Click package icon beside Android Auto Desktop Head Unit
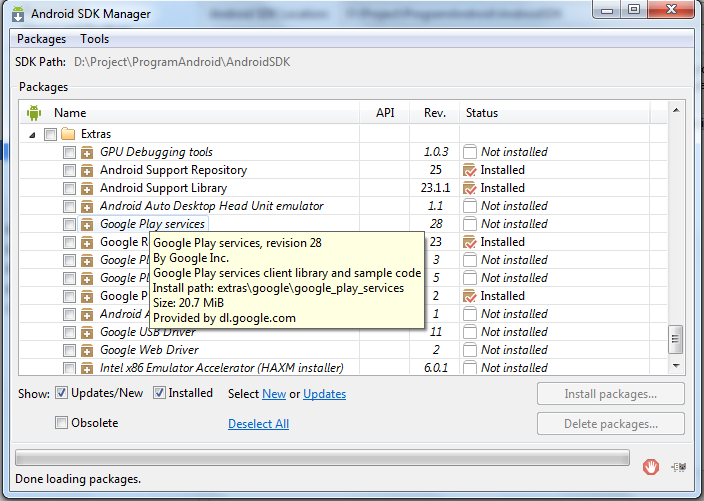Image resolution: width=704 pixels, height=501 pixels. (87, 207)
